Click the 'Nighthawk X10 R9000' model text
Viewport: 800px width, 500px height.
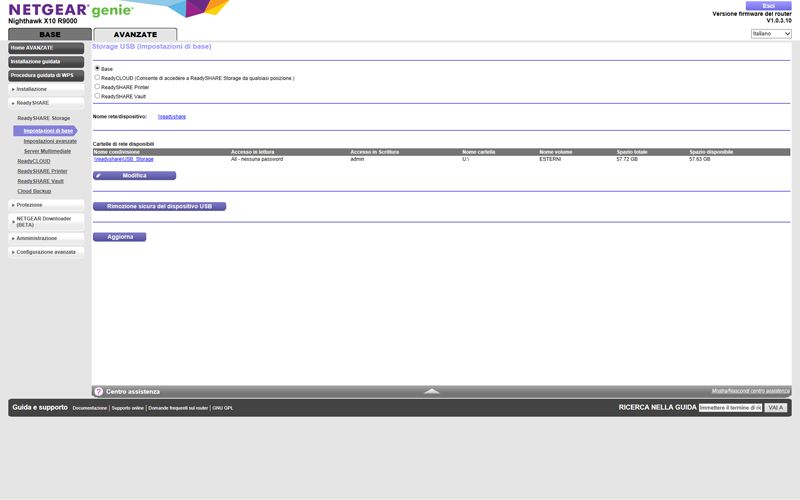(x=43, y=21)
